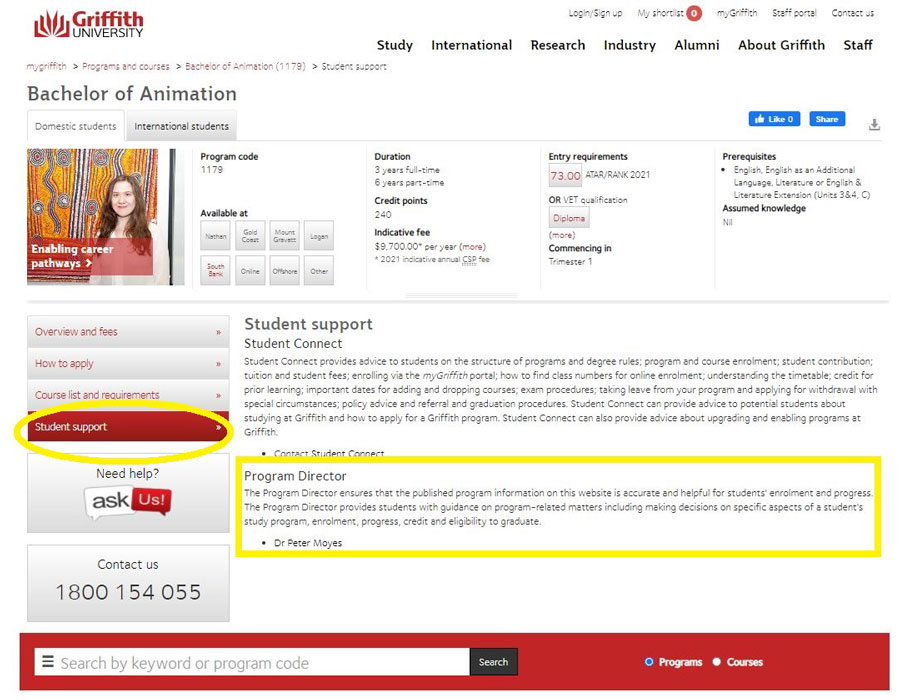
Task: Click the South Bank campus tile
Action: (216, 269)
